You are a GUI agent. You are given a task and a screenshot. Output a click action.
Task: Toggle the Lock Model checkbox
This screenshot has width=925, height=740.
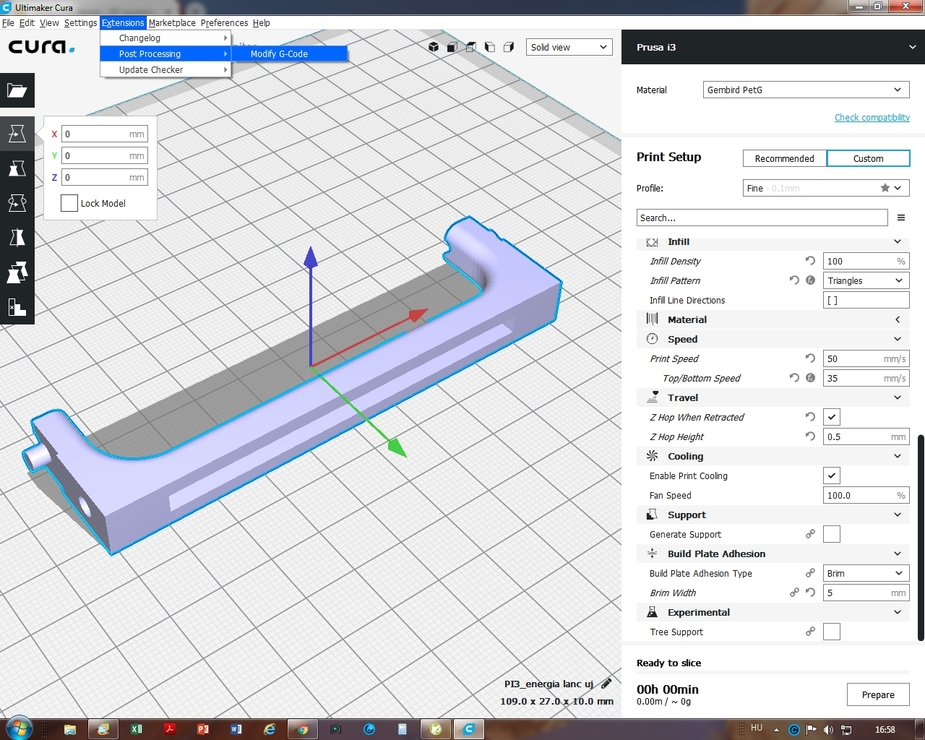point(69,203)
